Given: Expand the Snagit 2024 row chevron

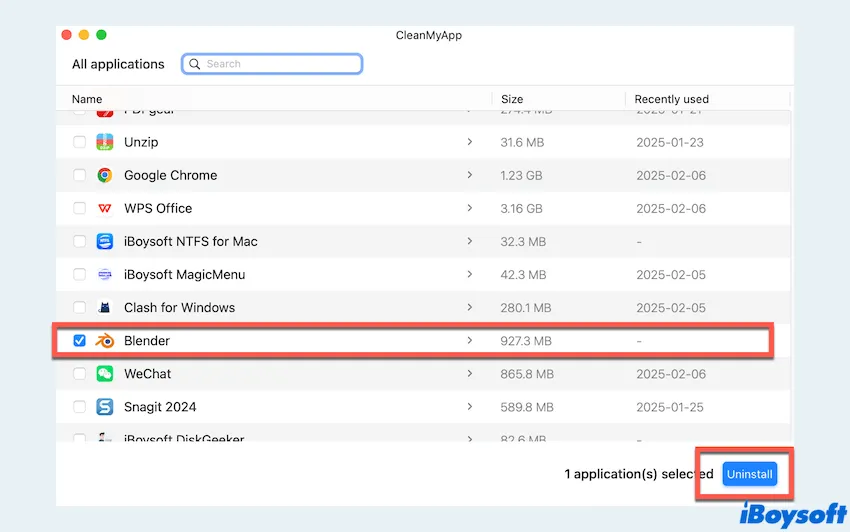Looking at the screenshot, I should (x=469, y=406).
